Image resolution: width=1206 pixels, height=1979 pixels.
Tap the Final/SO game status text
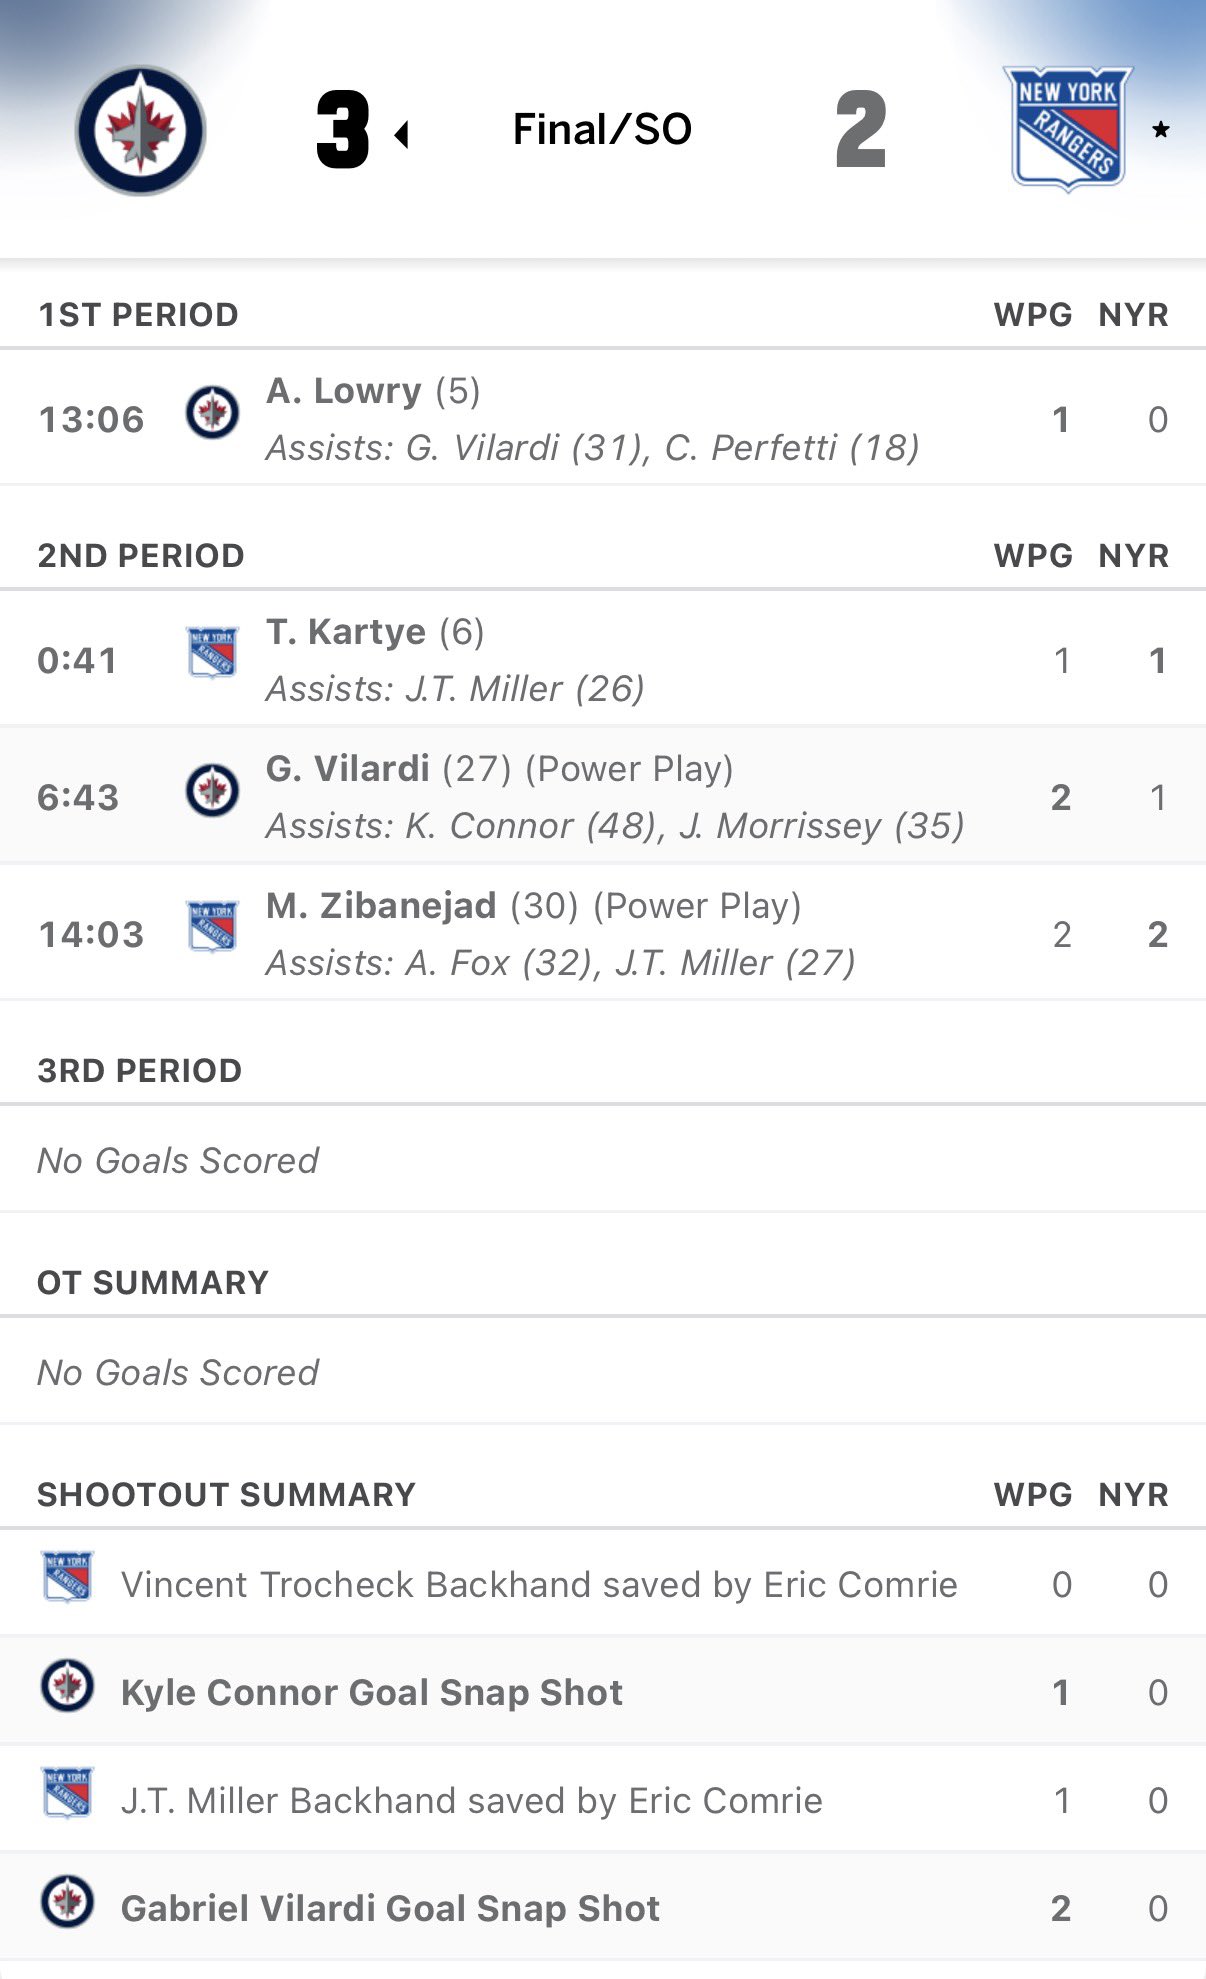[x=602, y=129]
